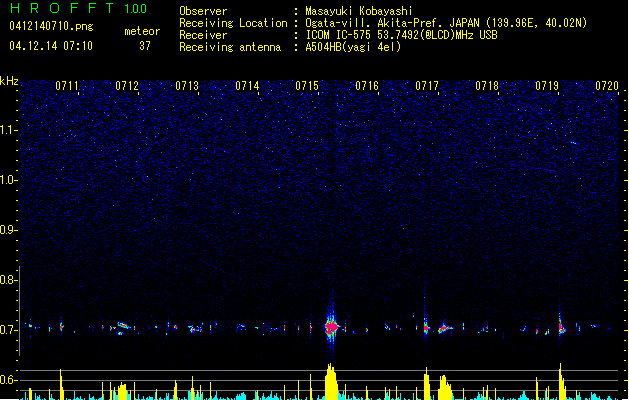This screenshot has height=400, width=629.
Task: Click the 0711 time marker
Action: [67, 86]
